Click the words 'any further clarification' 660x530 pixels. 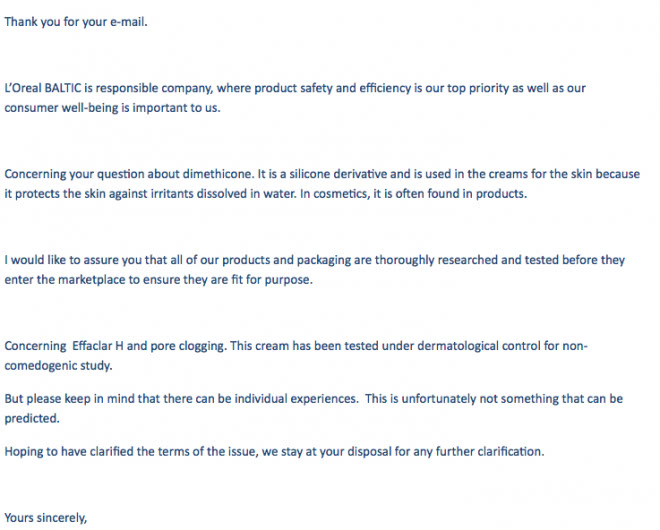[x=479, y=451]
